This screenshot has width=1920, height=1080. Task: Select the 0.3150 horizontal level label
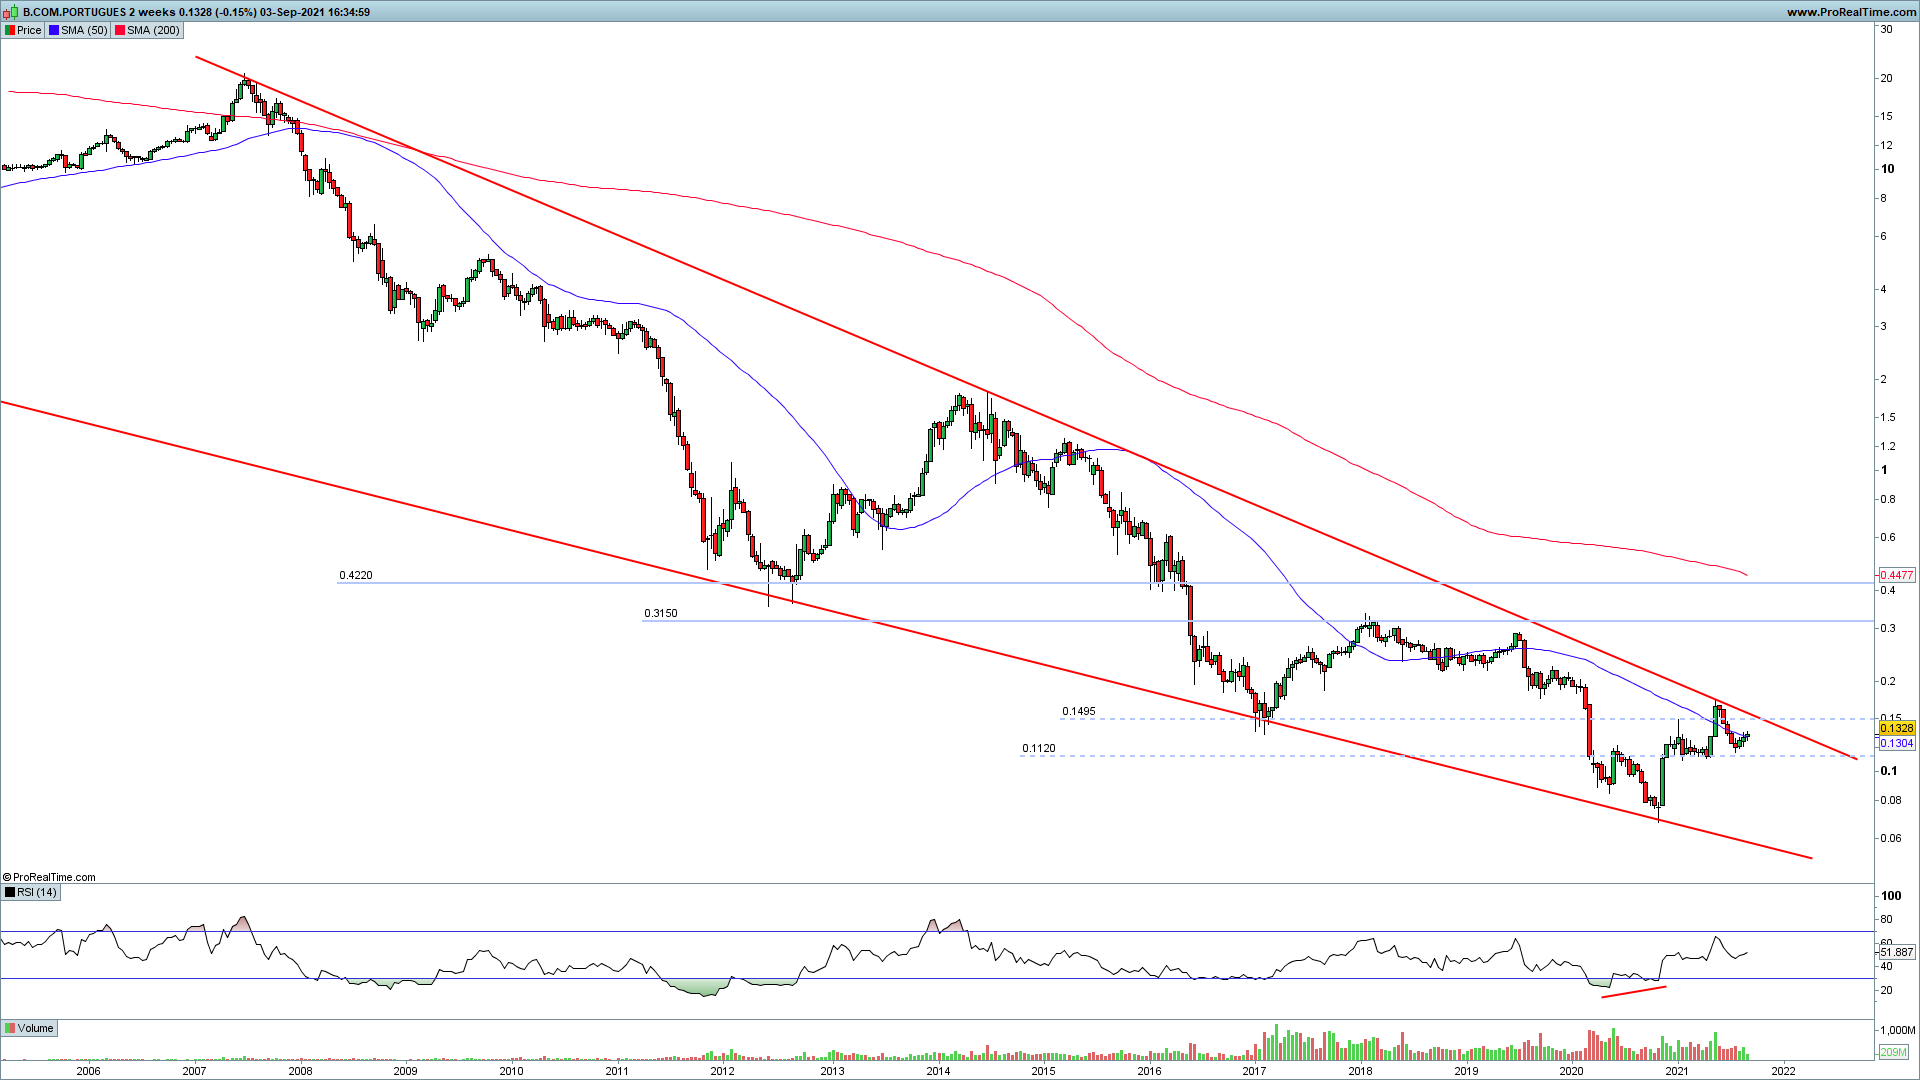click(x=660, y=613)
